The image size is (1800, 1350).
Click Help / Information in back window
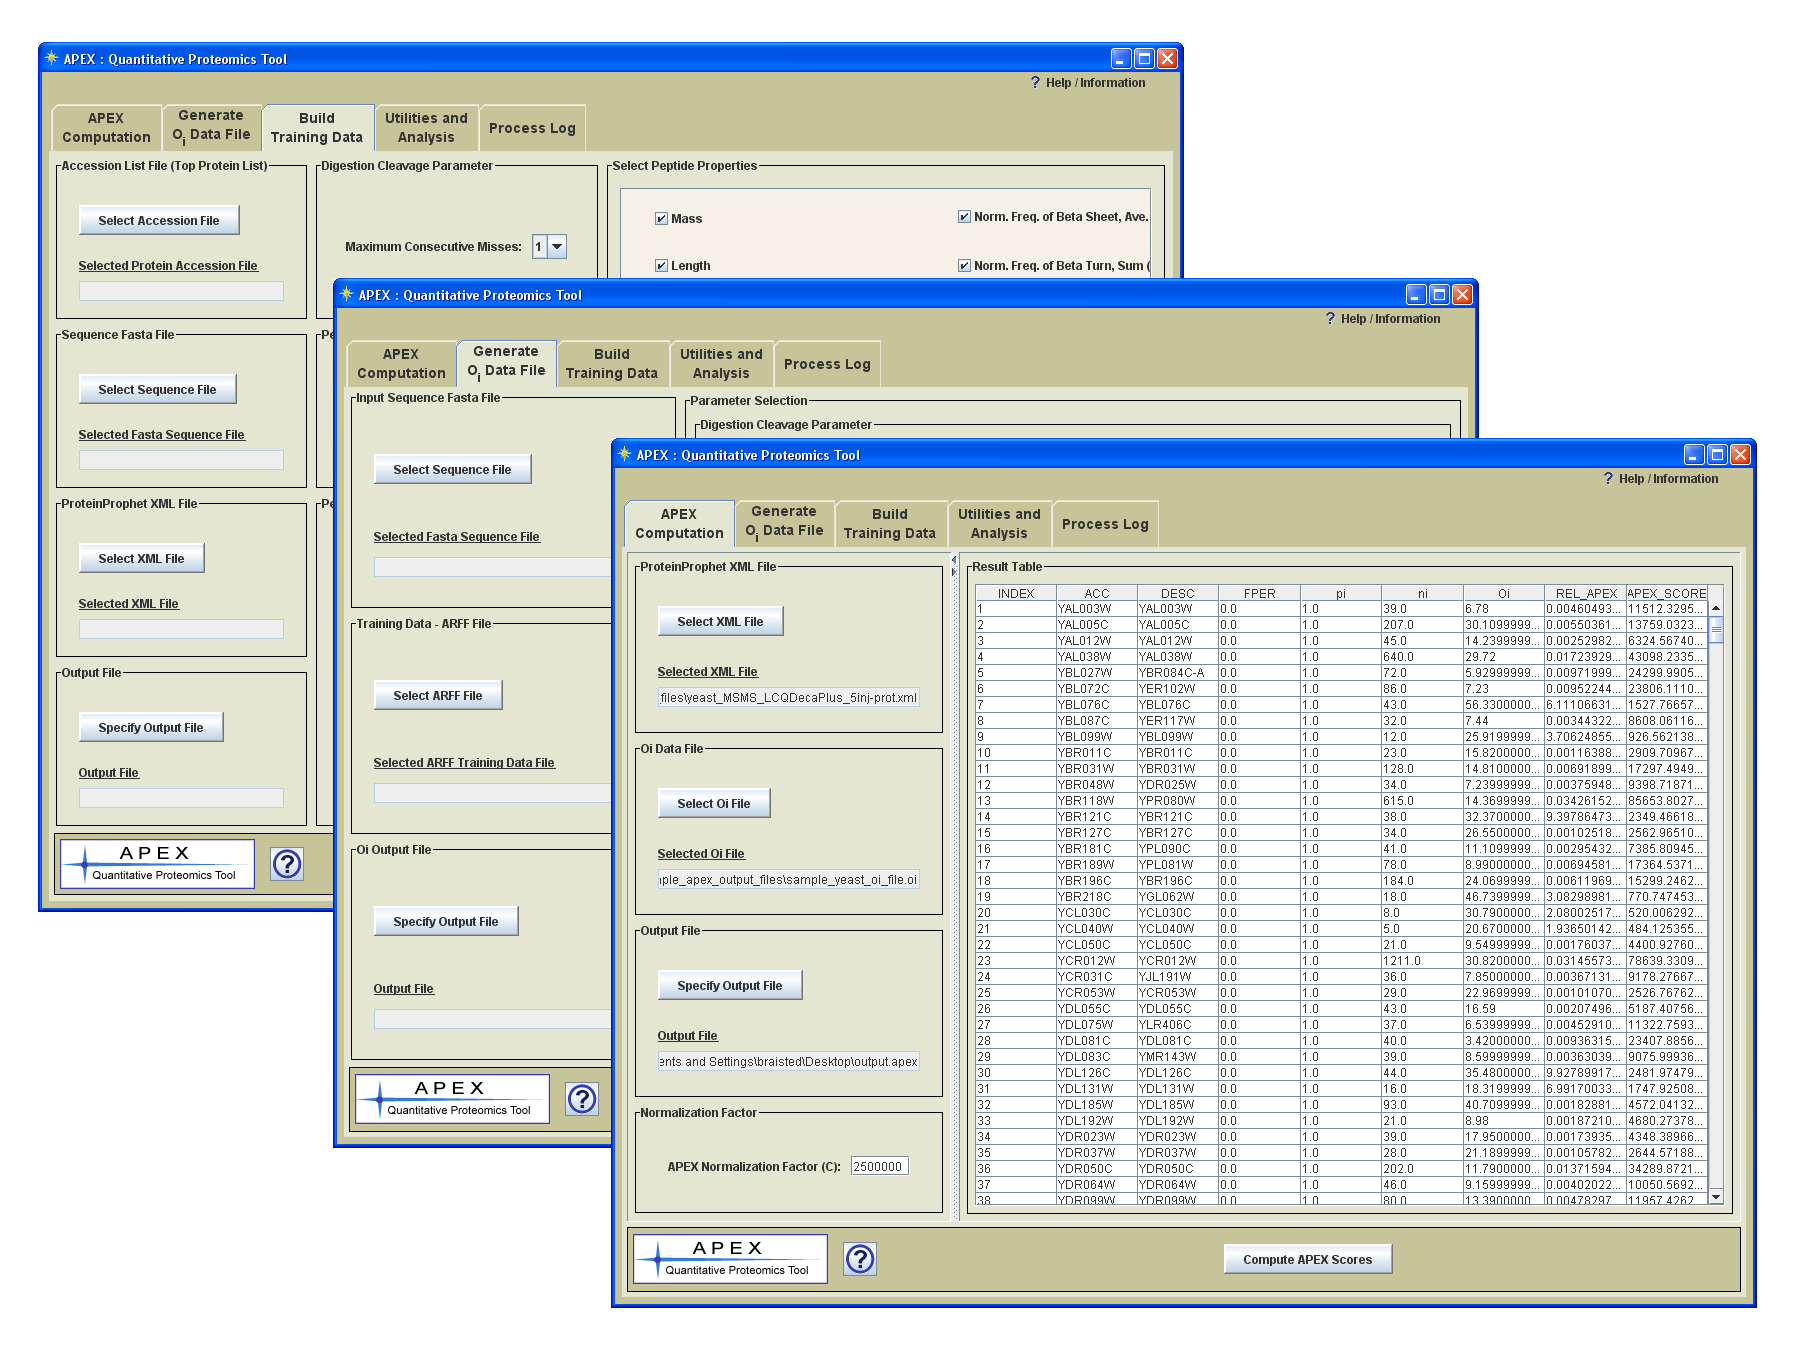[x=1088, y=83]
